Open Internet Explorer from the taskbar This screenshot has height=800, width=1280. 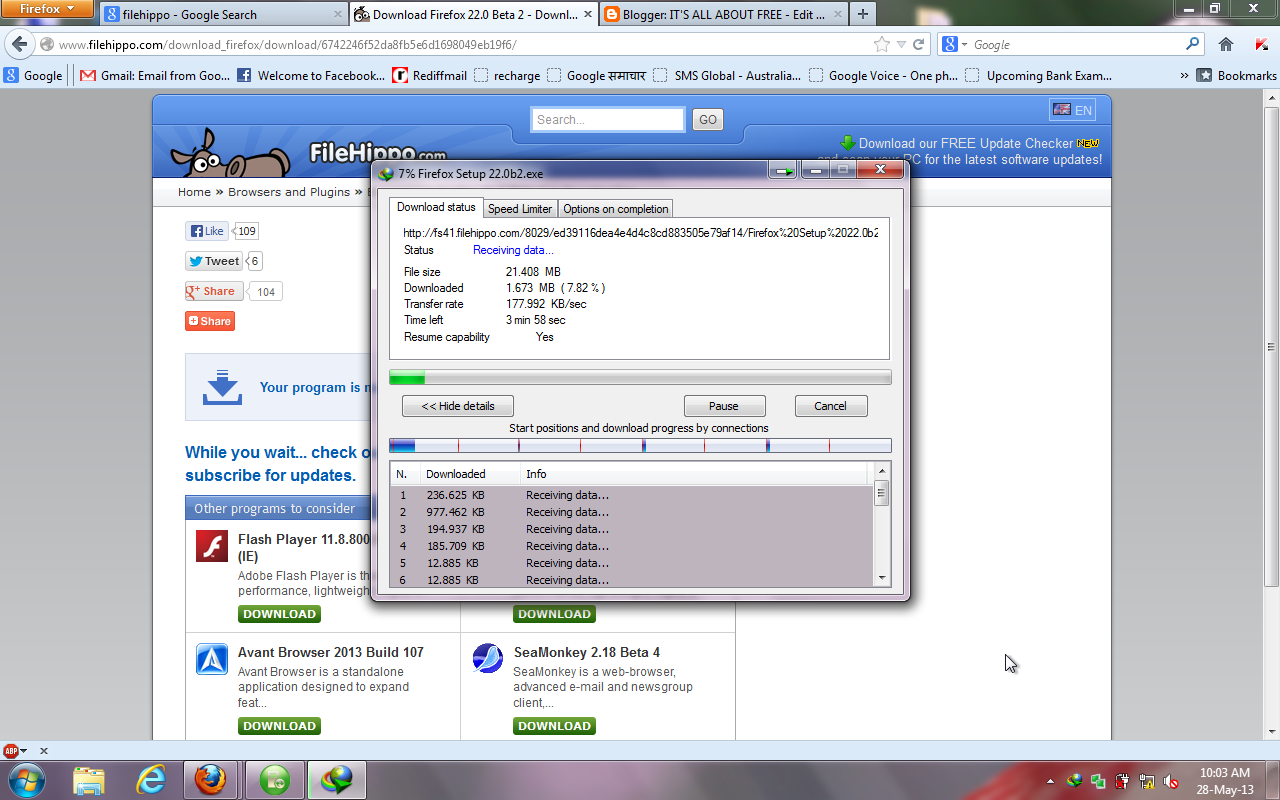[x=151, y=780]
